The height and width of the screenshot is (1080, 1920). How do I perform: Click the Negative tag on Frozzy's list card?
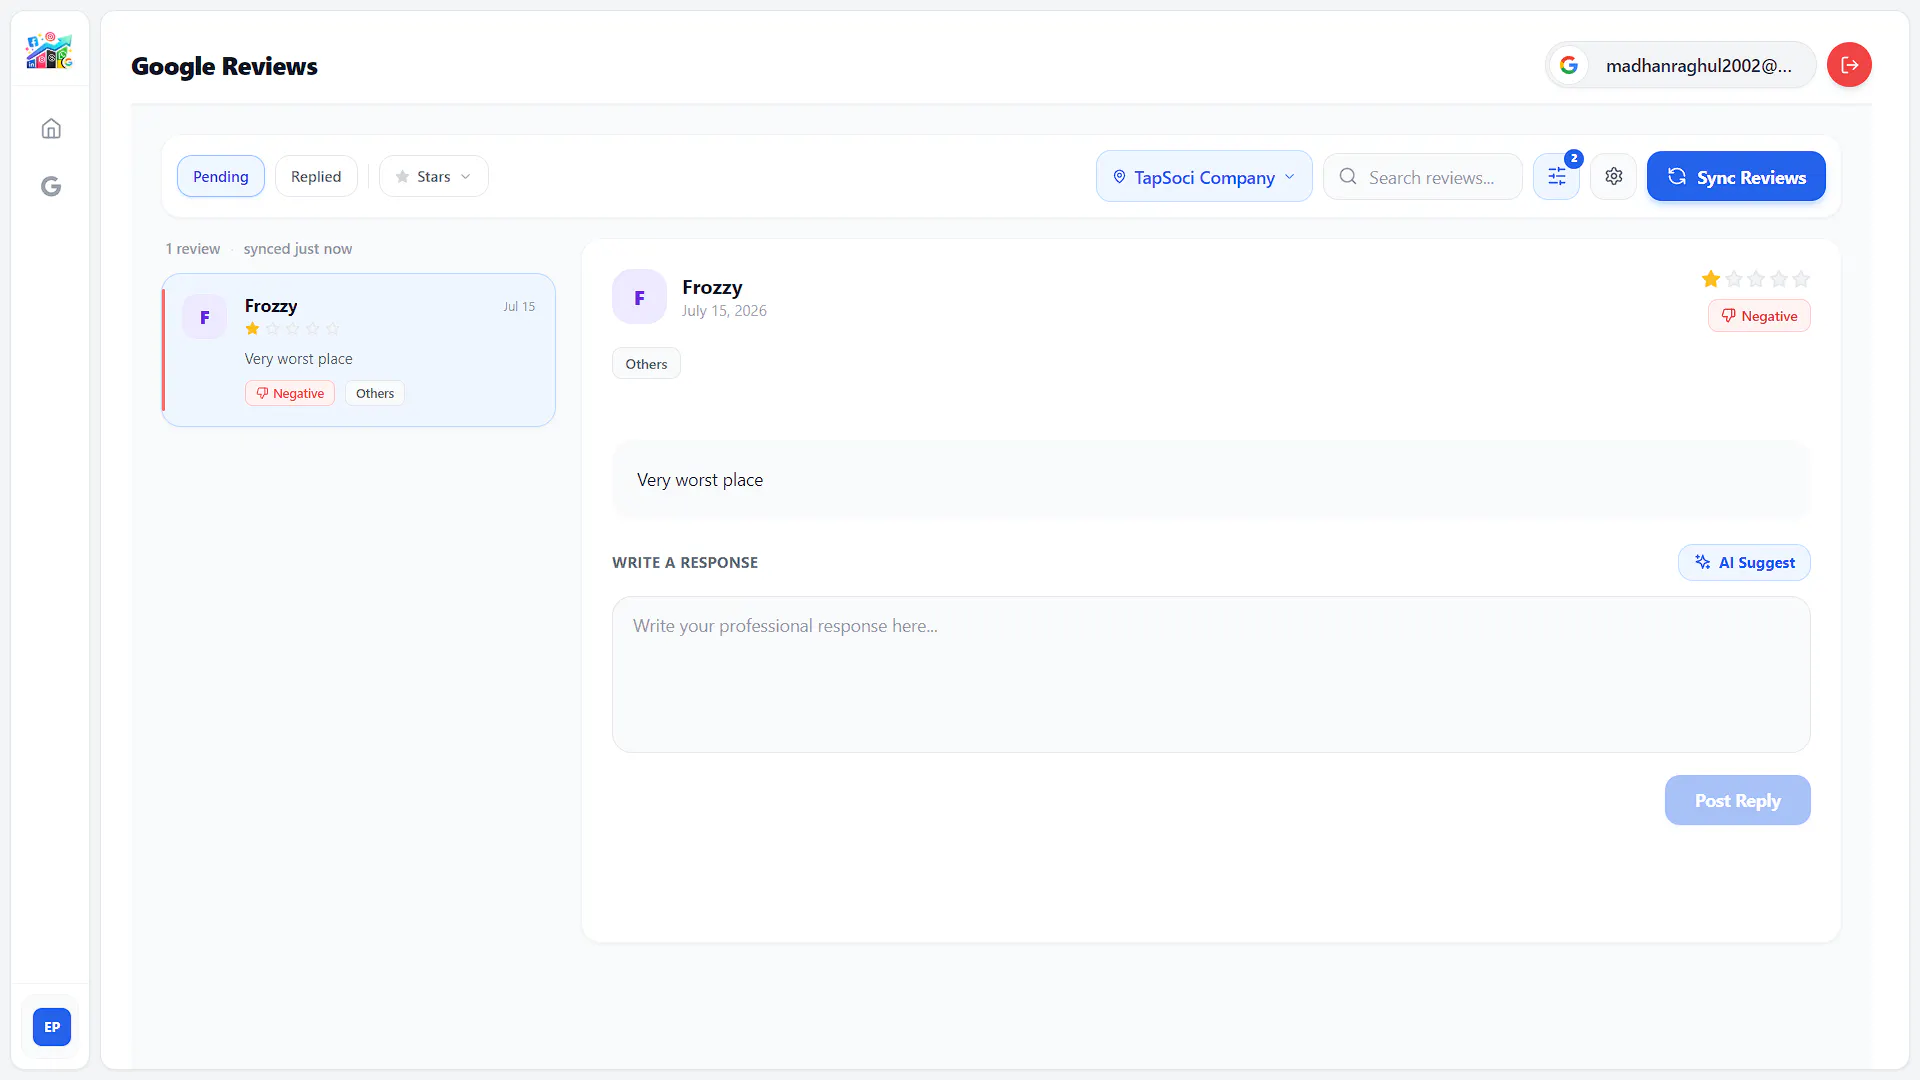coord(290,393)
